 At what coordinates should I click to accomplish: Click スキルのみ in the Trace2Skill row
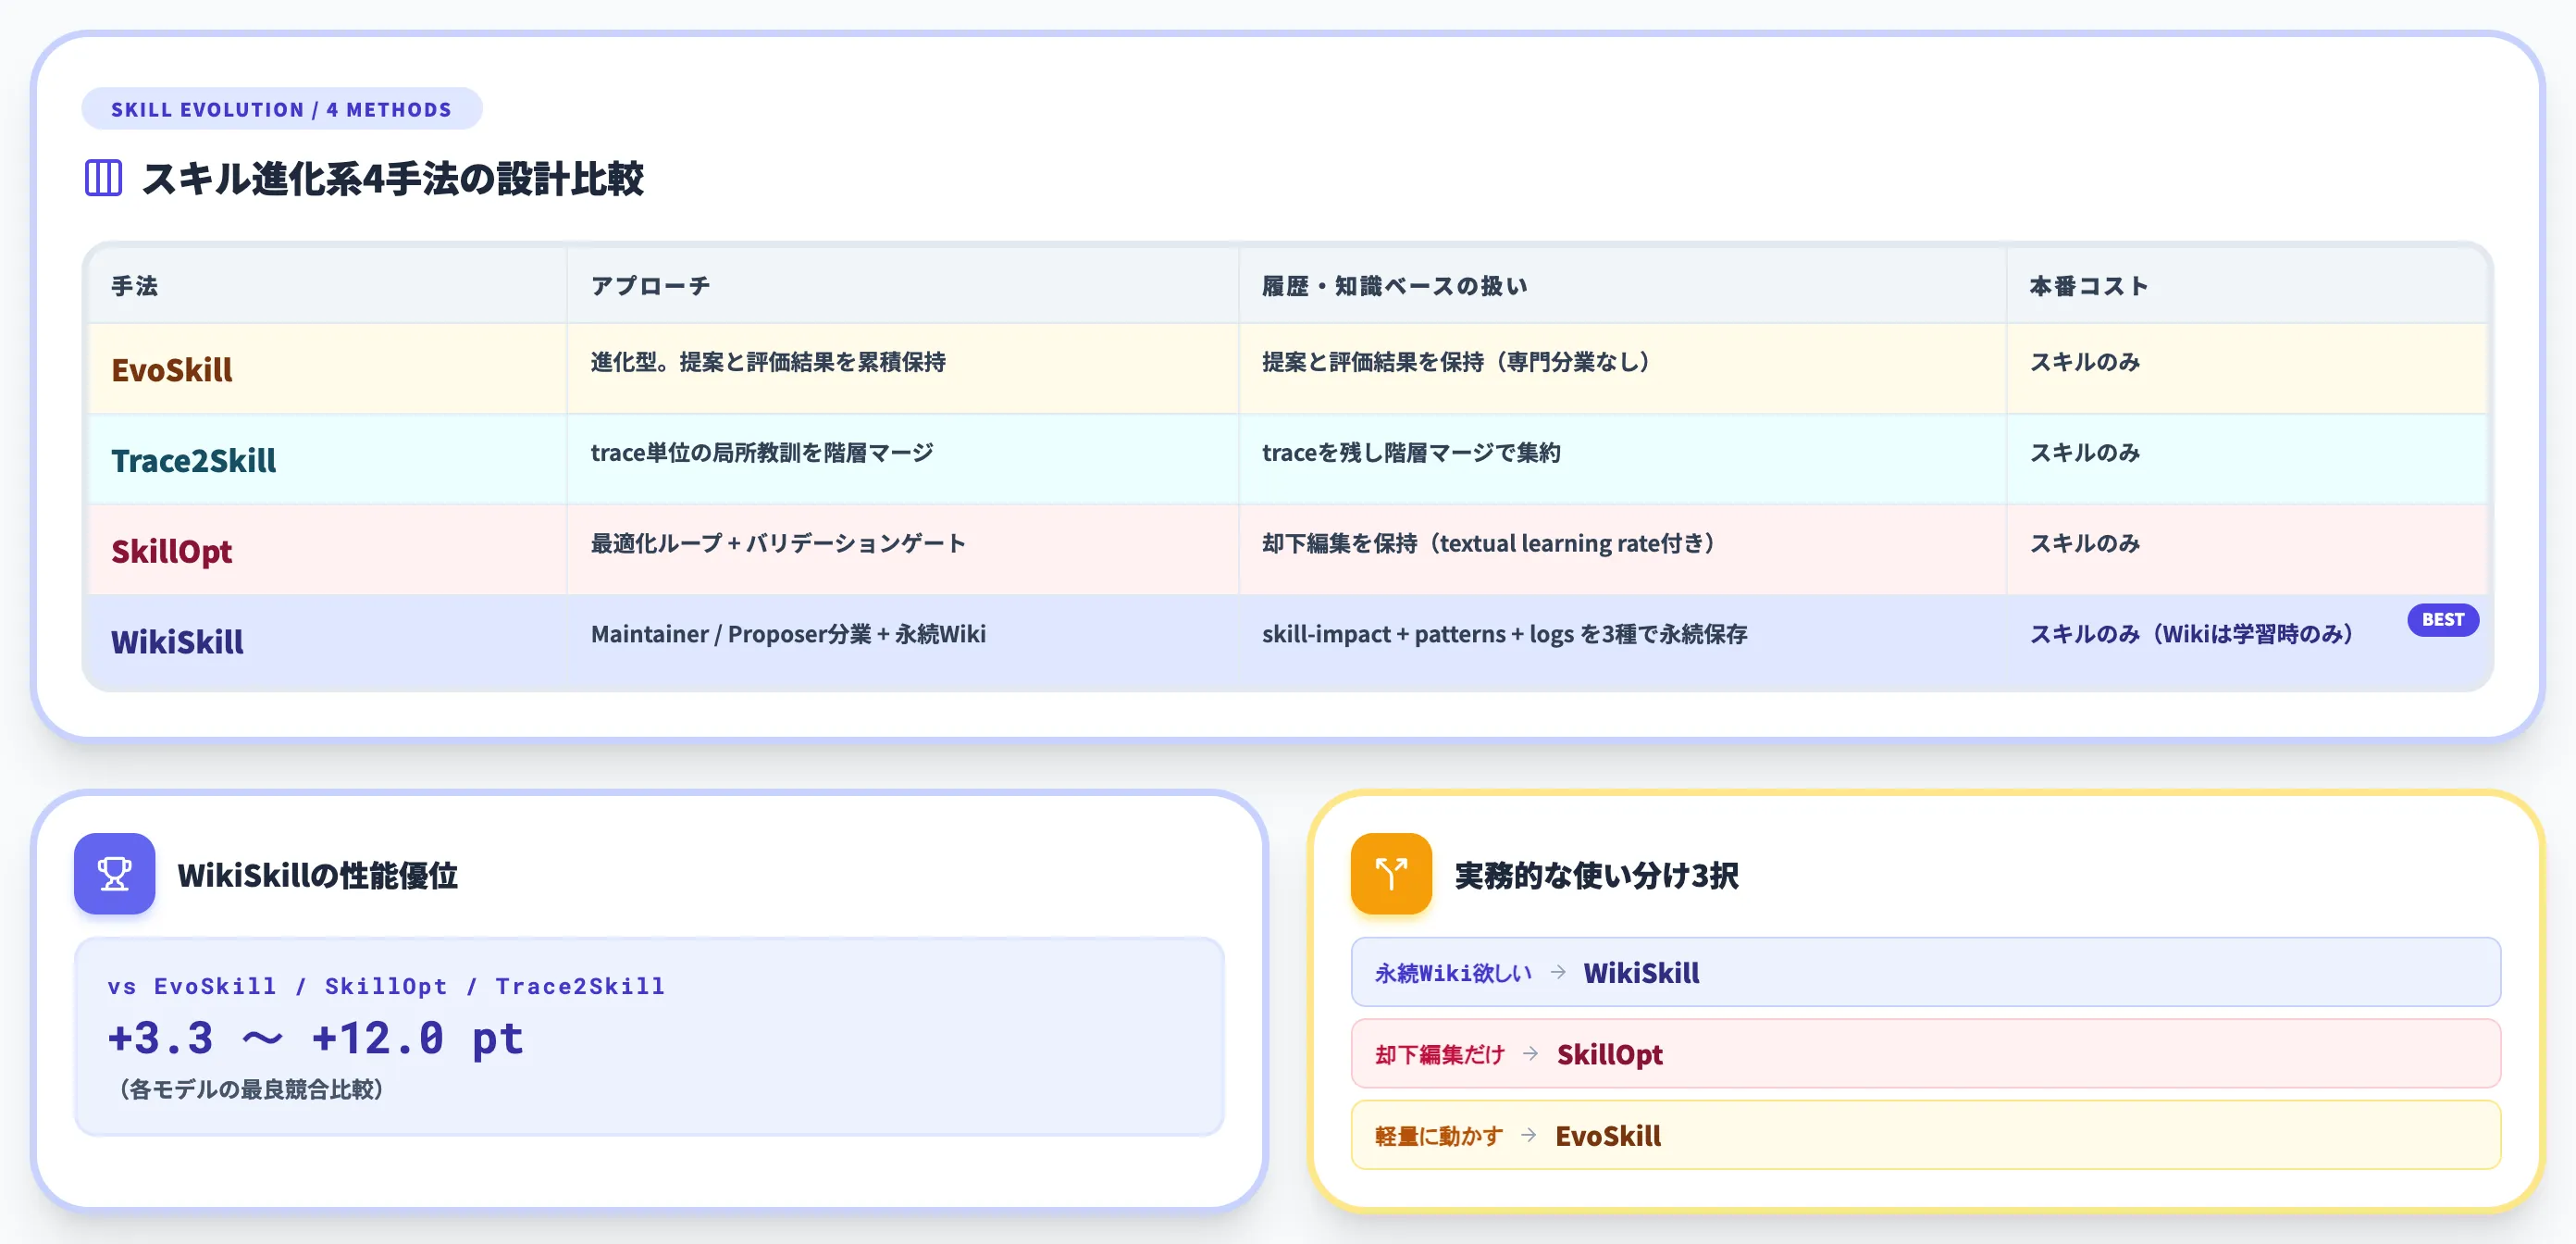pos(2085,453)
